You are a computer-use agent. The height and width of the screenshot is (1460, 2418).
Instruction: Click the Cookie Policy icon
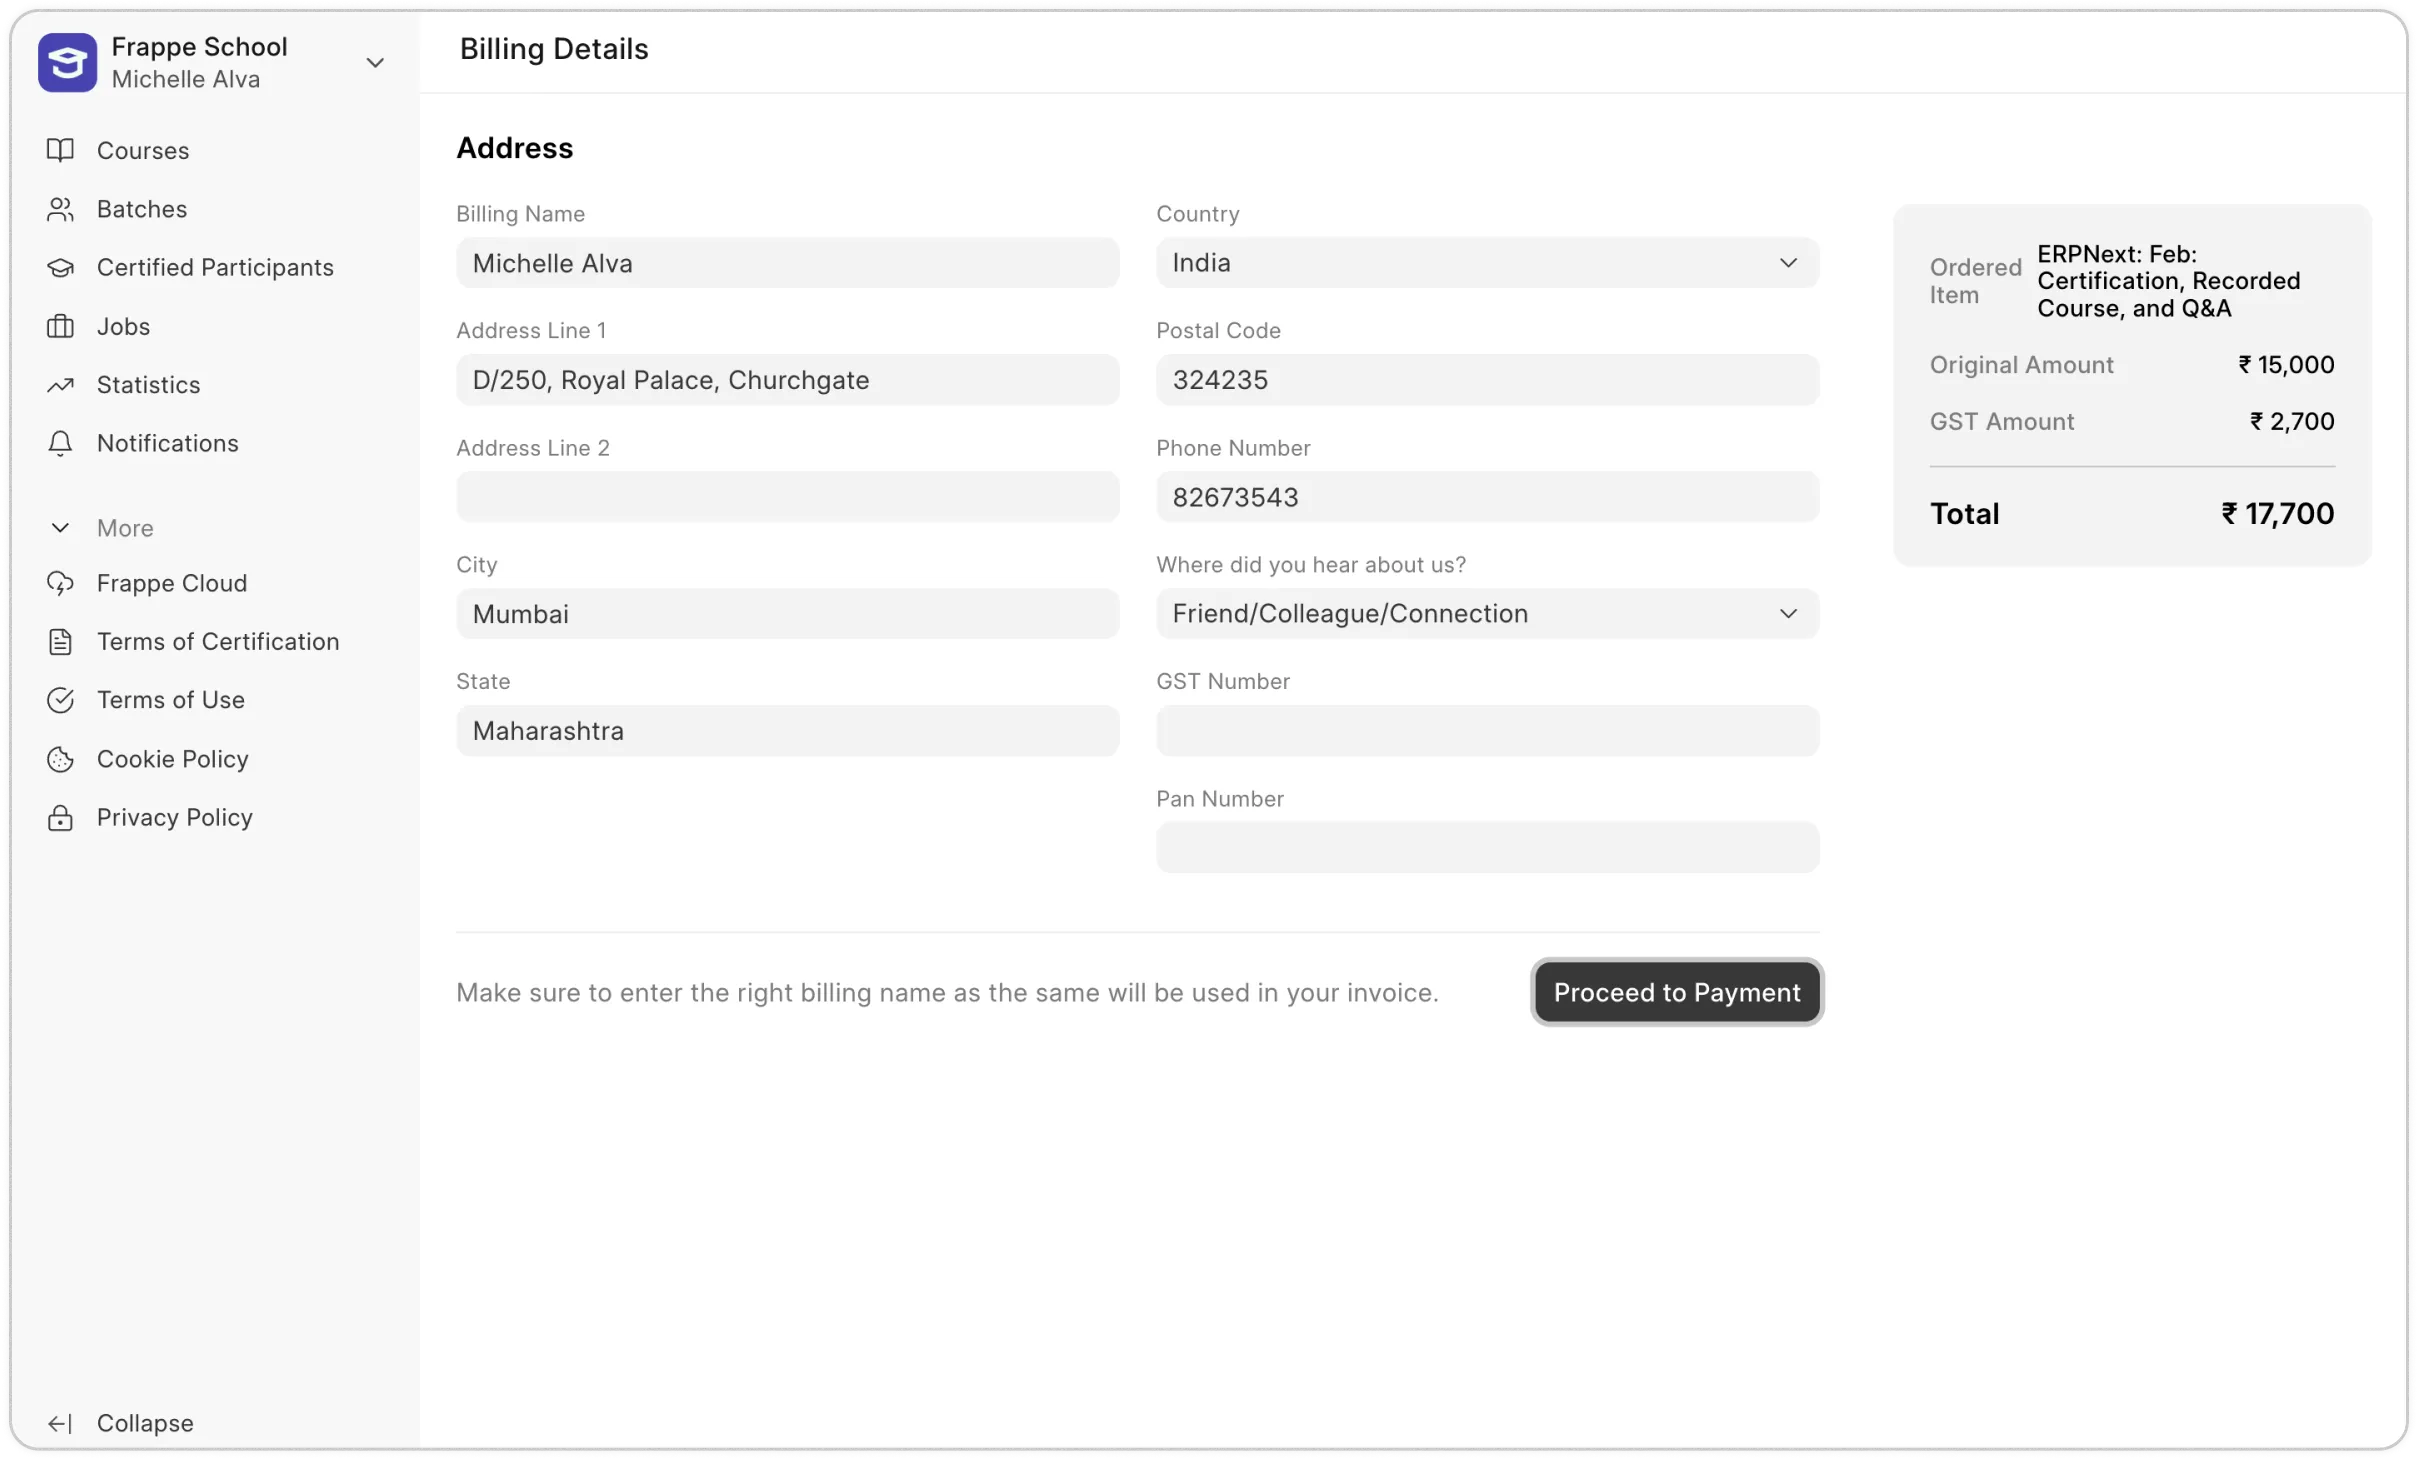60,758
